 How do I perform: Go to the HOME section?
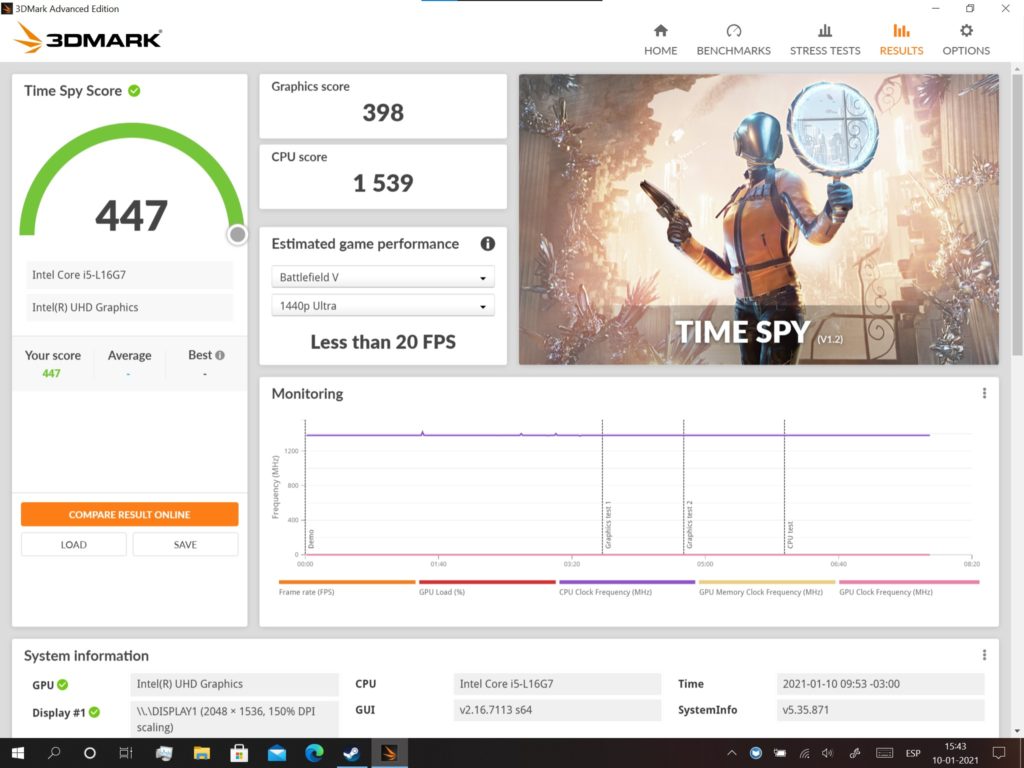point(660,39)
